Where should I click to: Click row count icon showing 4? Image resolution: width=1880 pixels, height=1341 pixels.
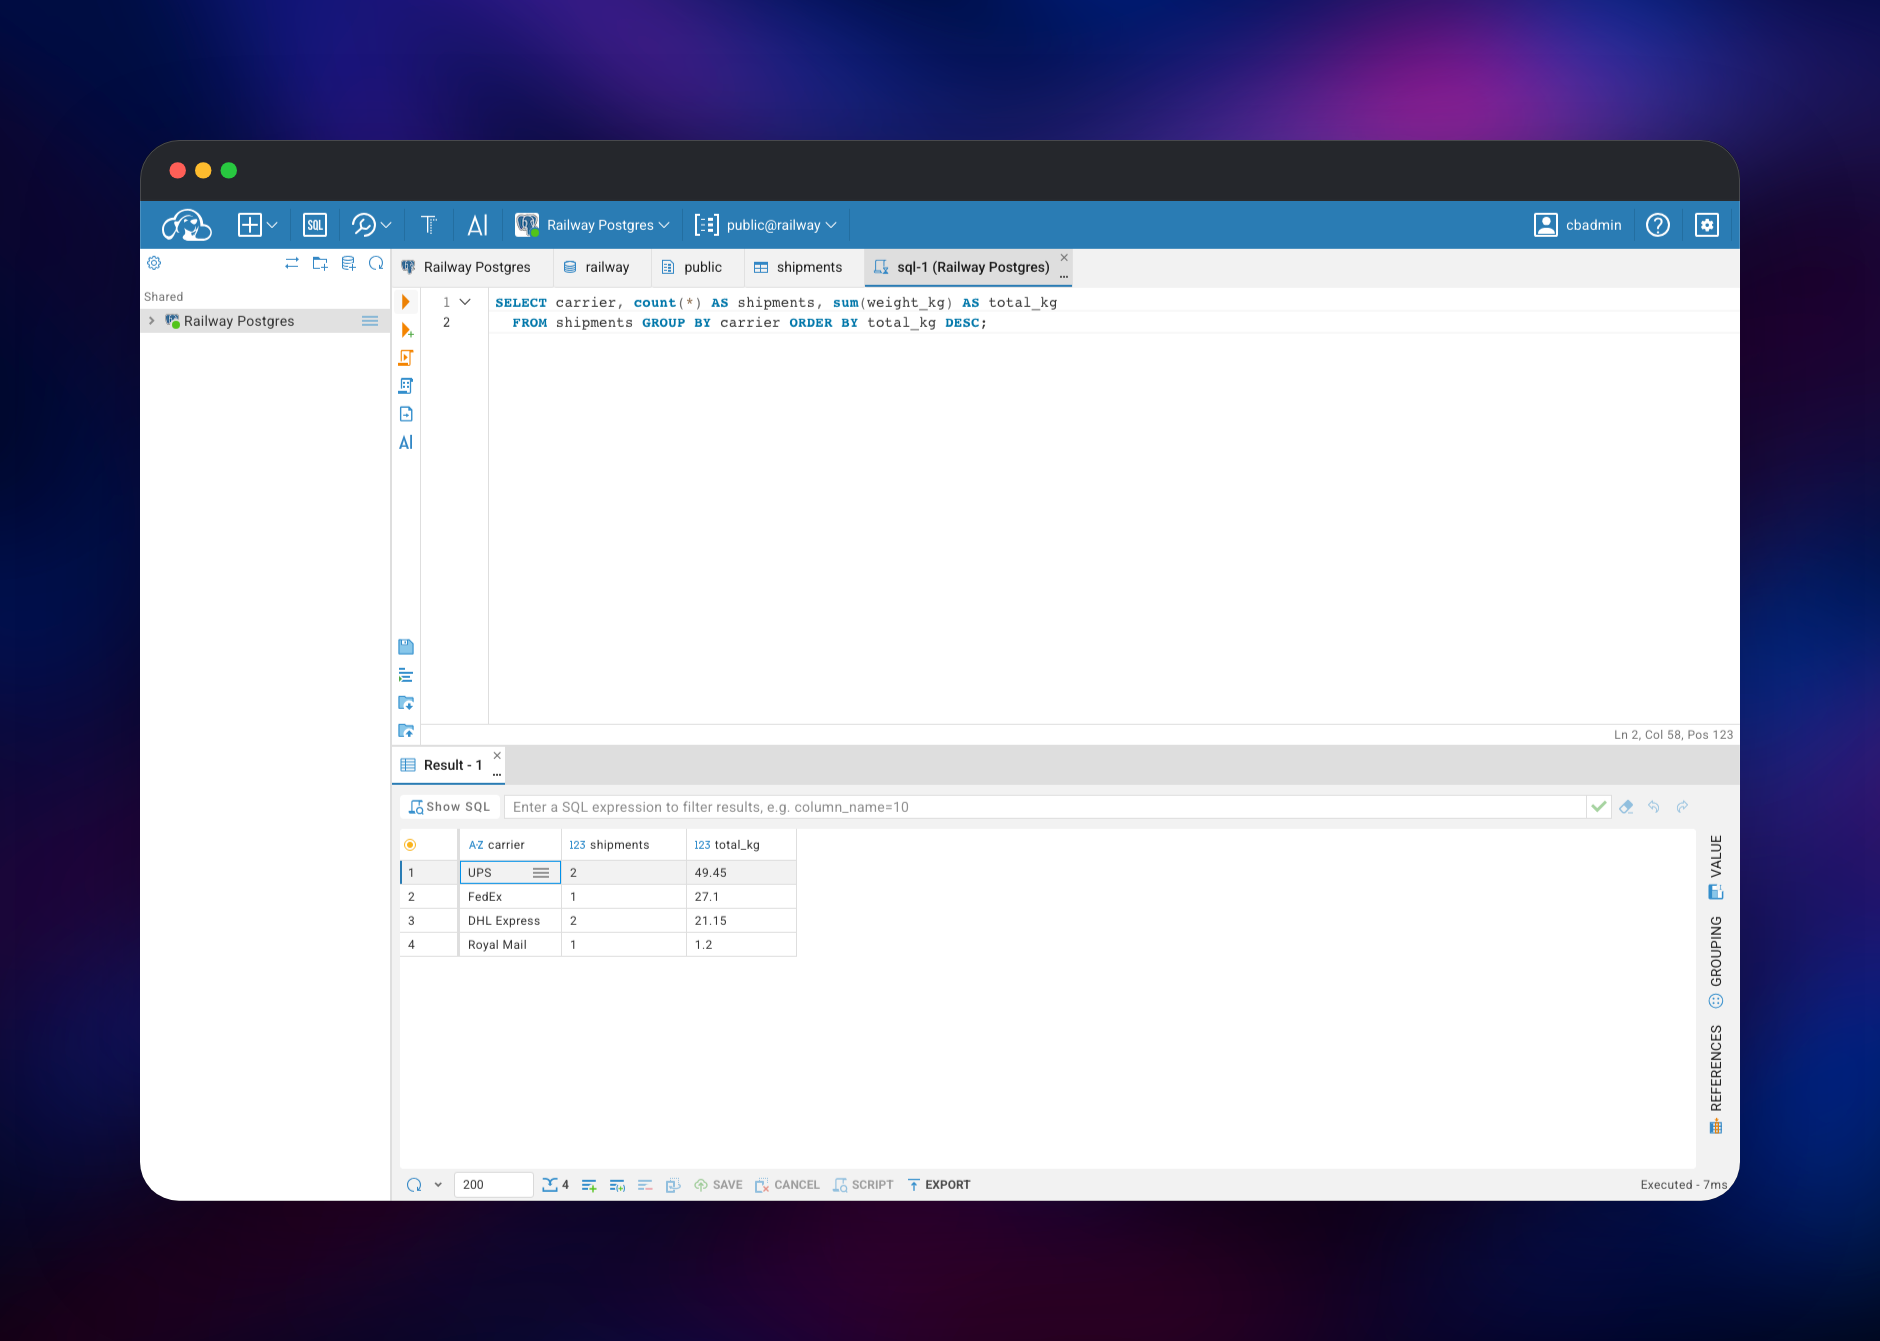pyautogui.click(x=555, y=1185)
